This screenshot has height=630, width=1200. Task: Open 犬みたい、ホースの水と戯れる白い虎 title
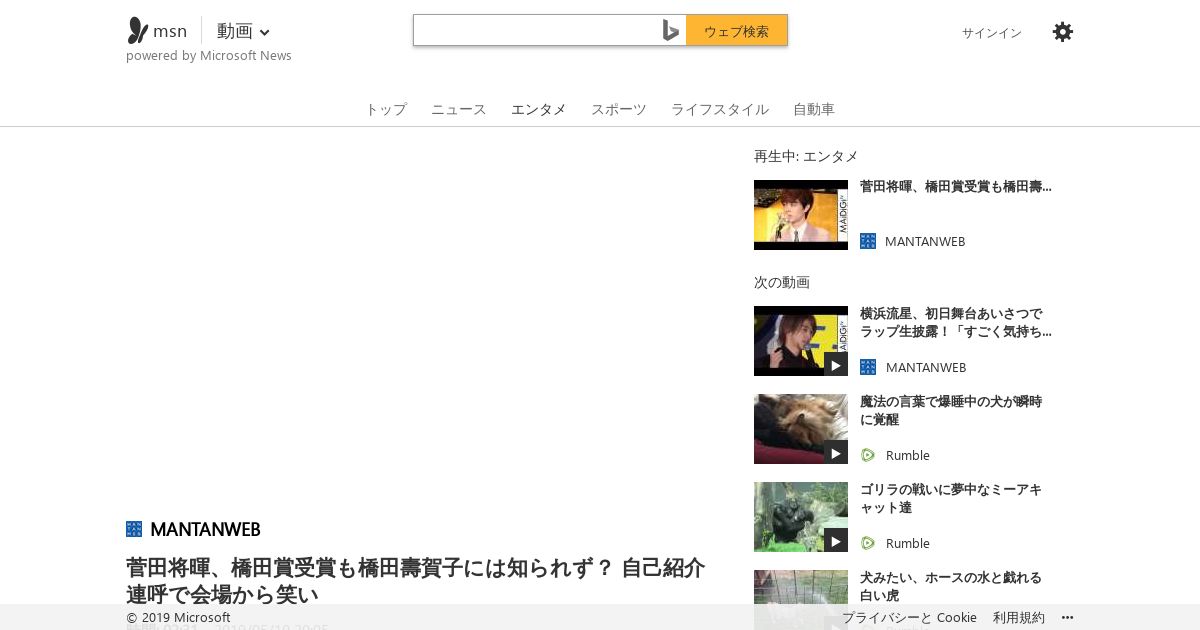(x=951, y=586)
